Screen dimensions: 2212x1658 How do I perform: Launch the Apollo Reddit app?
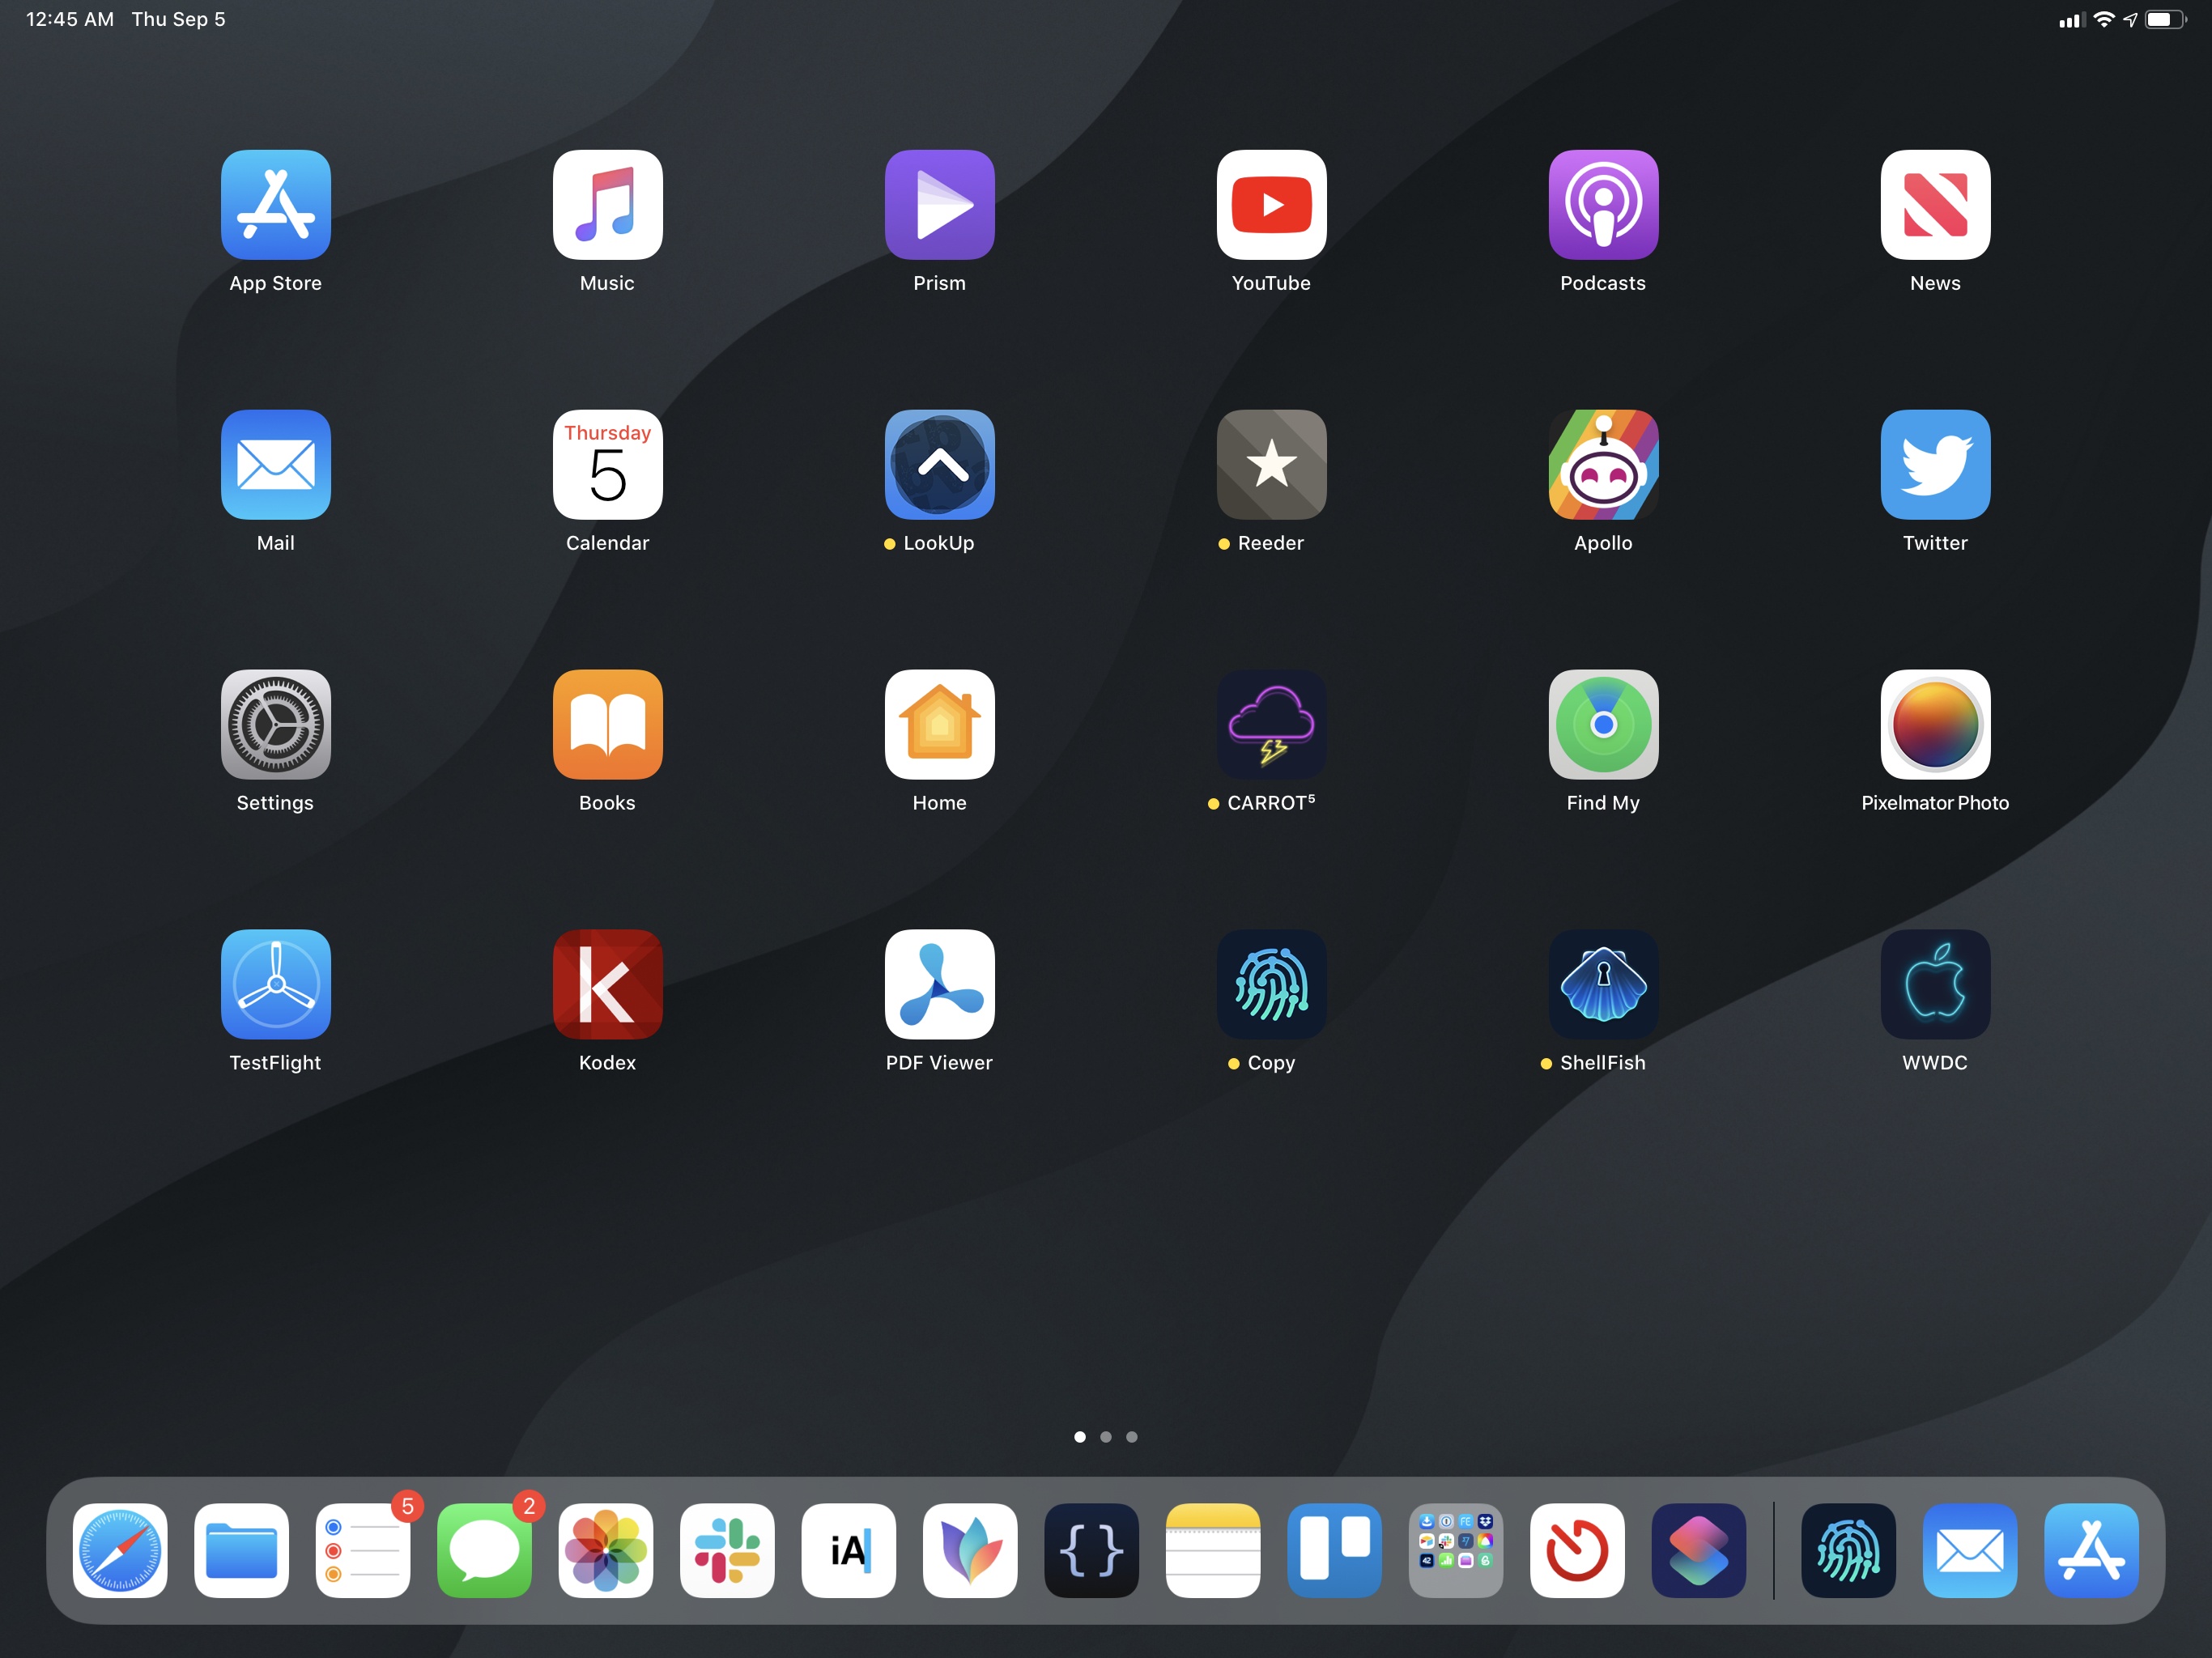[x=1604, y=465]
